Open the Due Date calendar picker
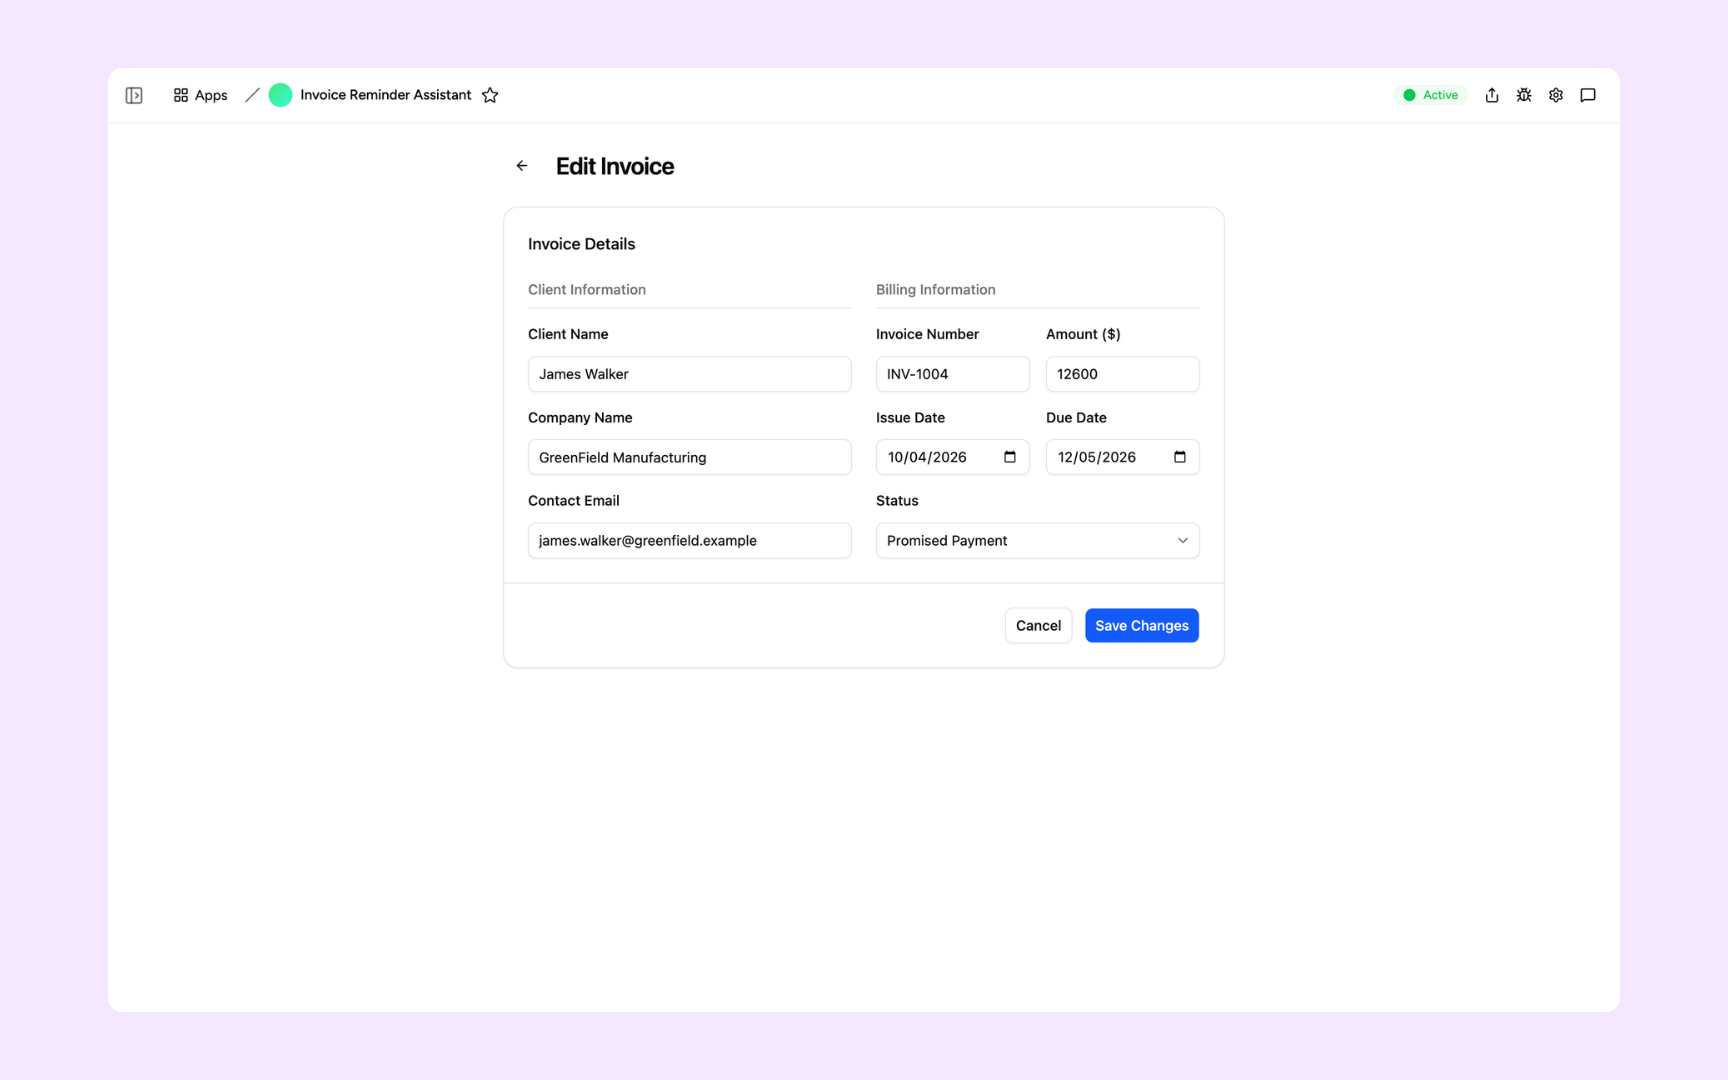Viewport: 1728px width, 1080px height. tap(1180, 457)
